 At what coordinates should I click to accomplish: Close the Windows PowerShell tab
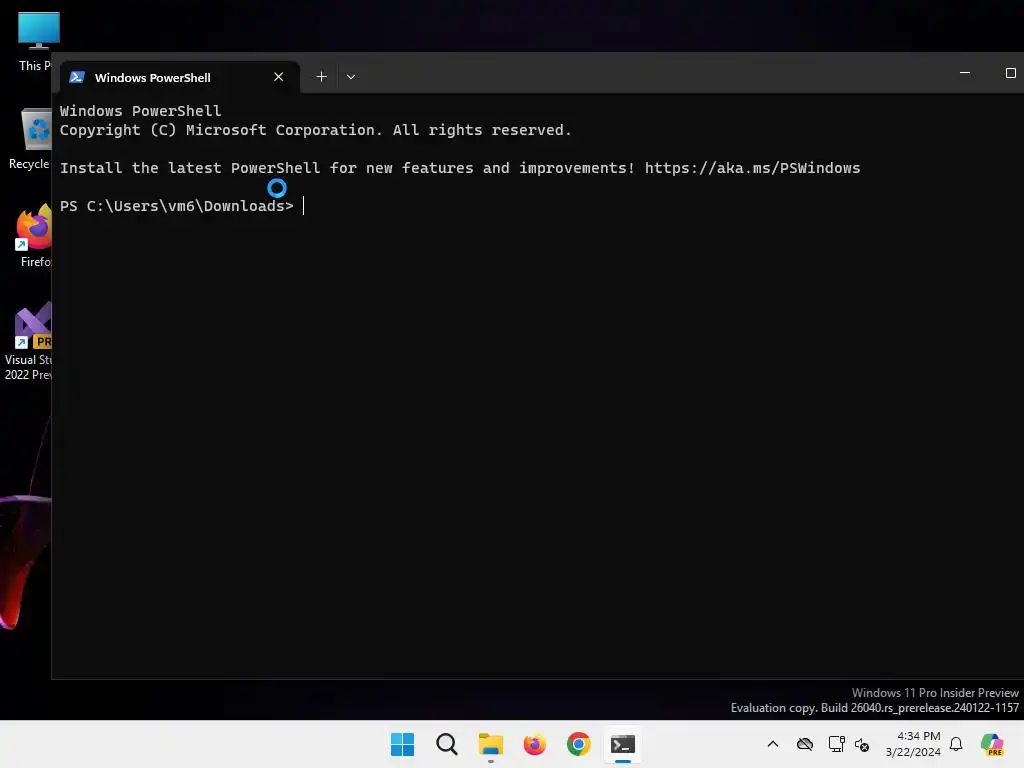279,77
